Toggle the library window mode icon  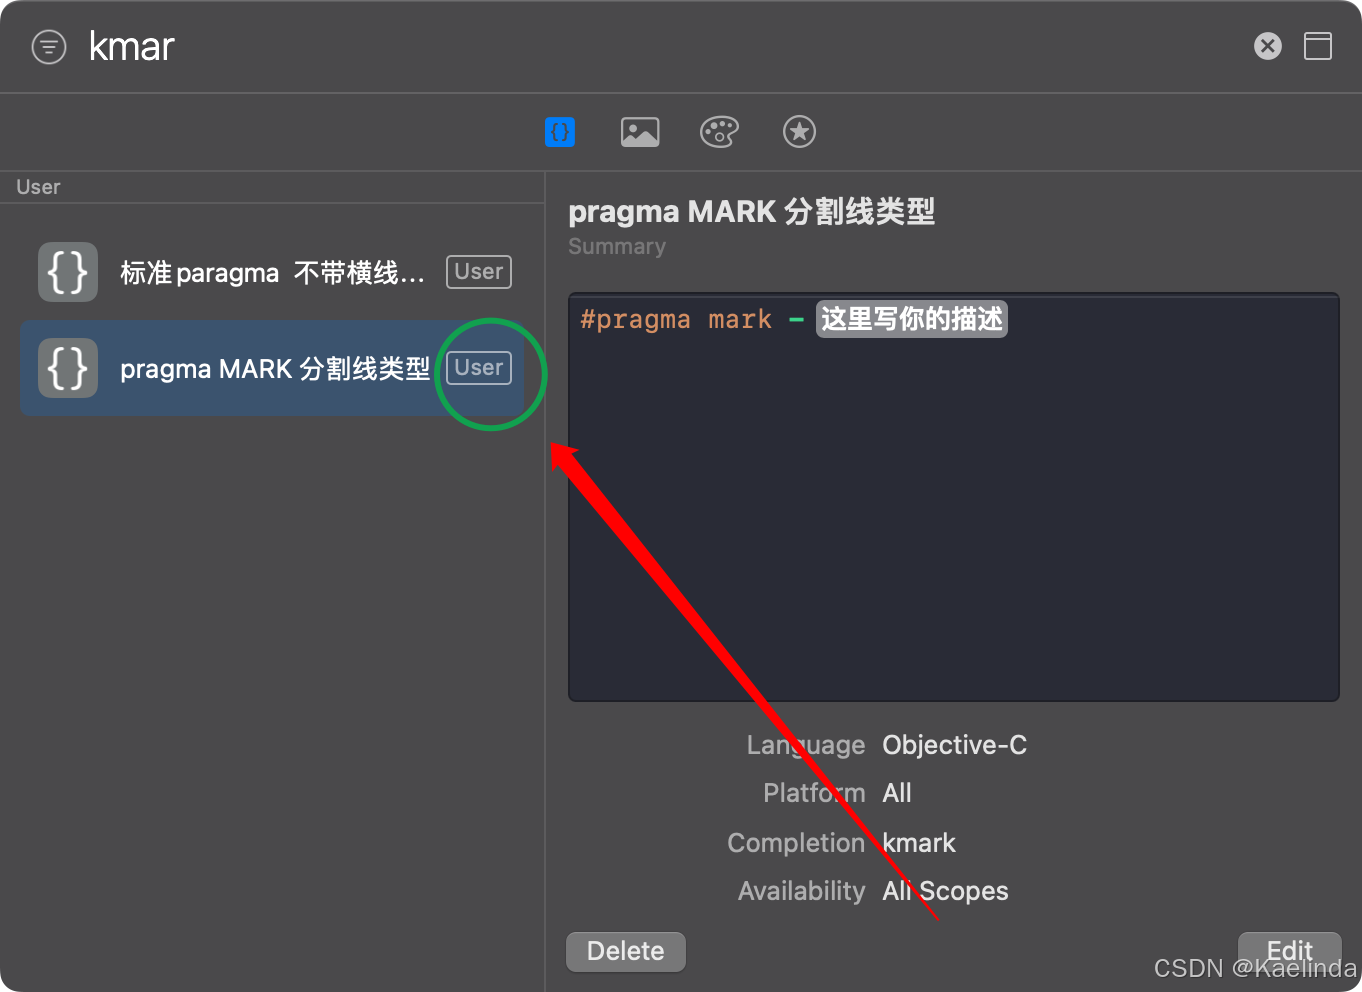[1318, 46]
